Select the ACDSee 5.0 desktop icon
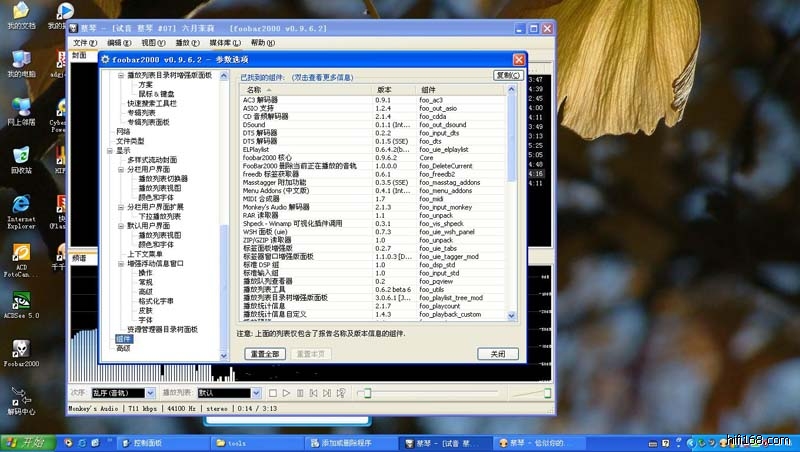Viewport: 800px width, 452px height. pyautogui.click(x=21, y=298)
